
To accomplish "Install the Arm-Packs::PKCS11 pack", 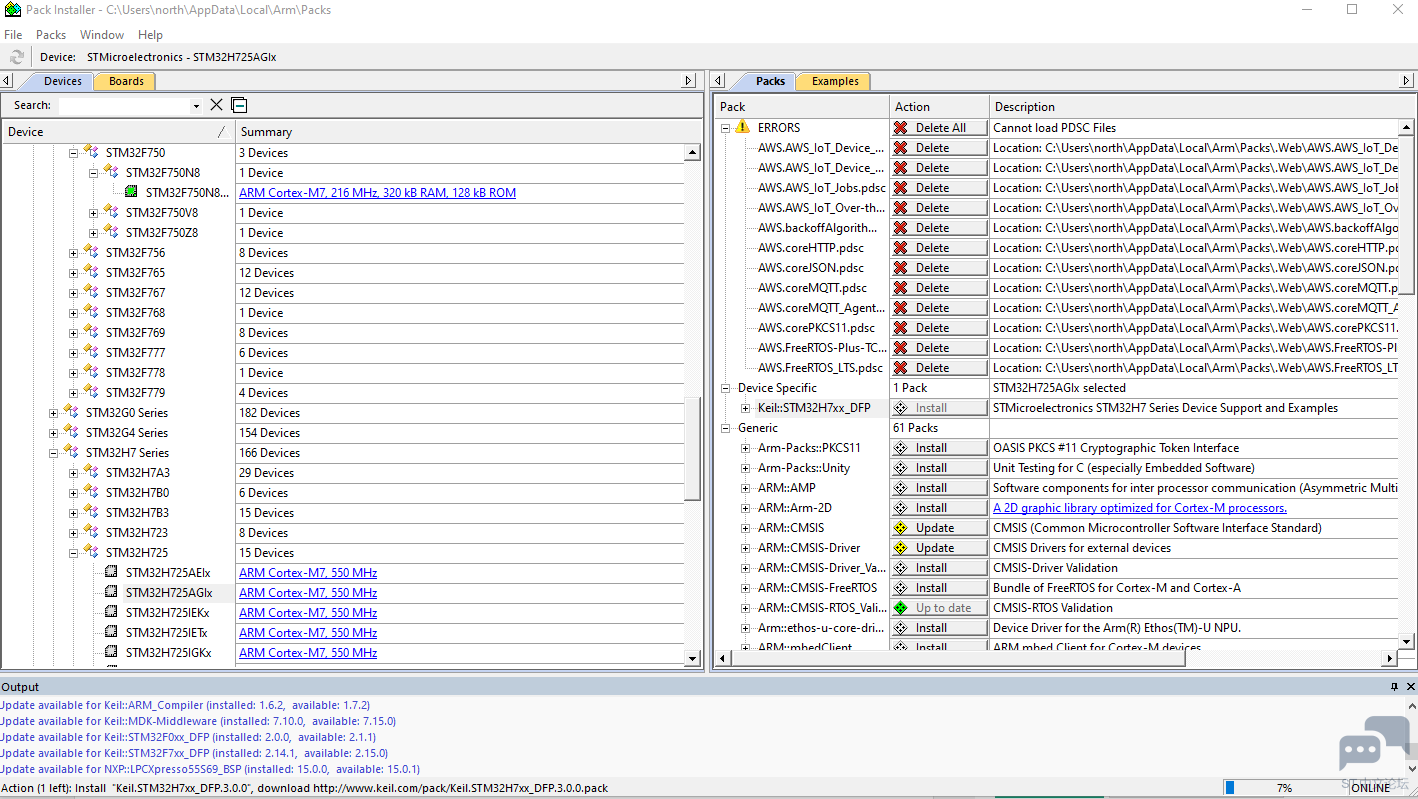I will point(939,448).
